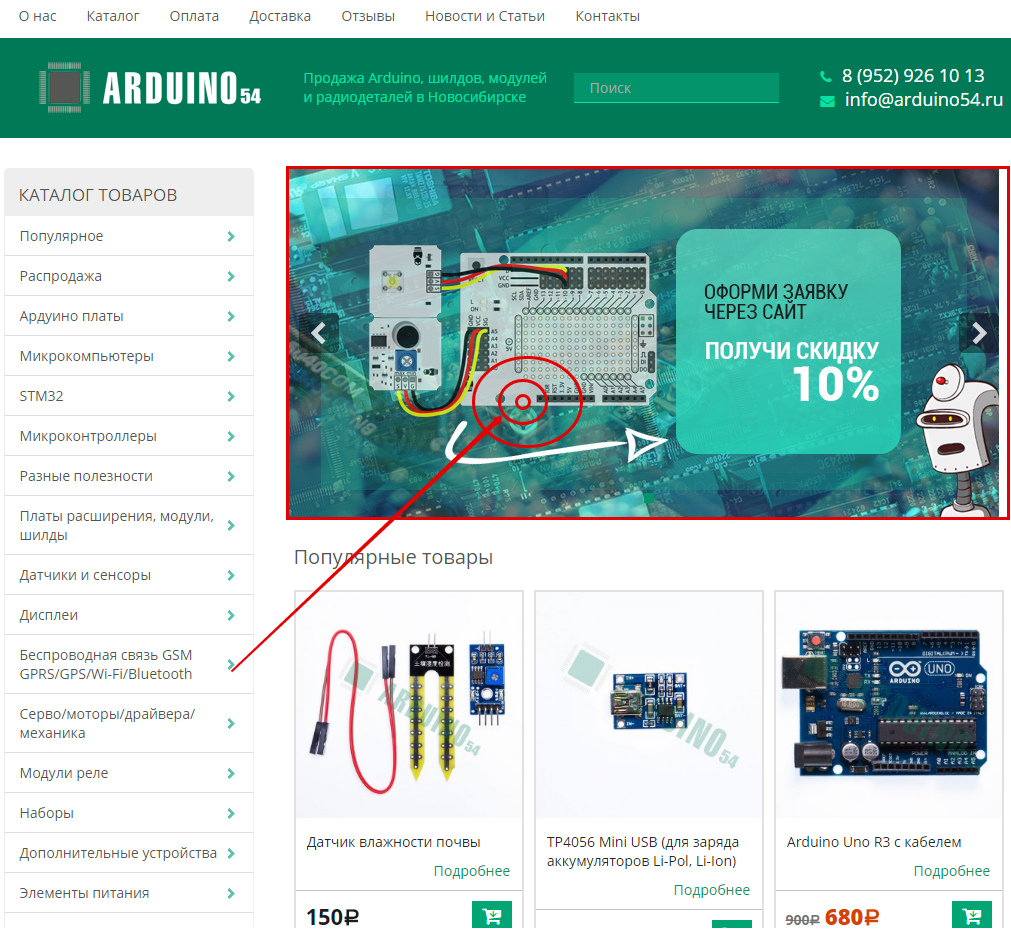
Task: Select the green banner slide indicator dot
Action: (x=649, y=498)
